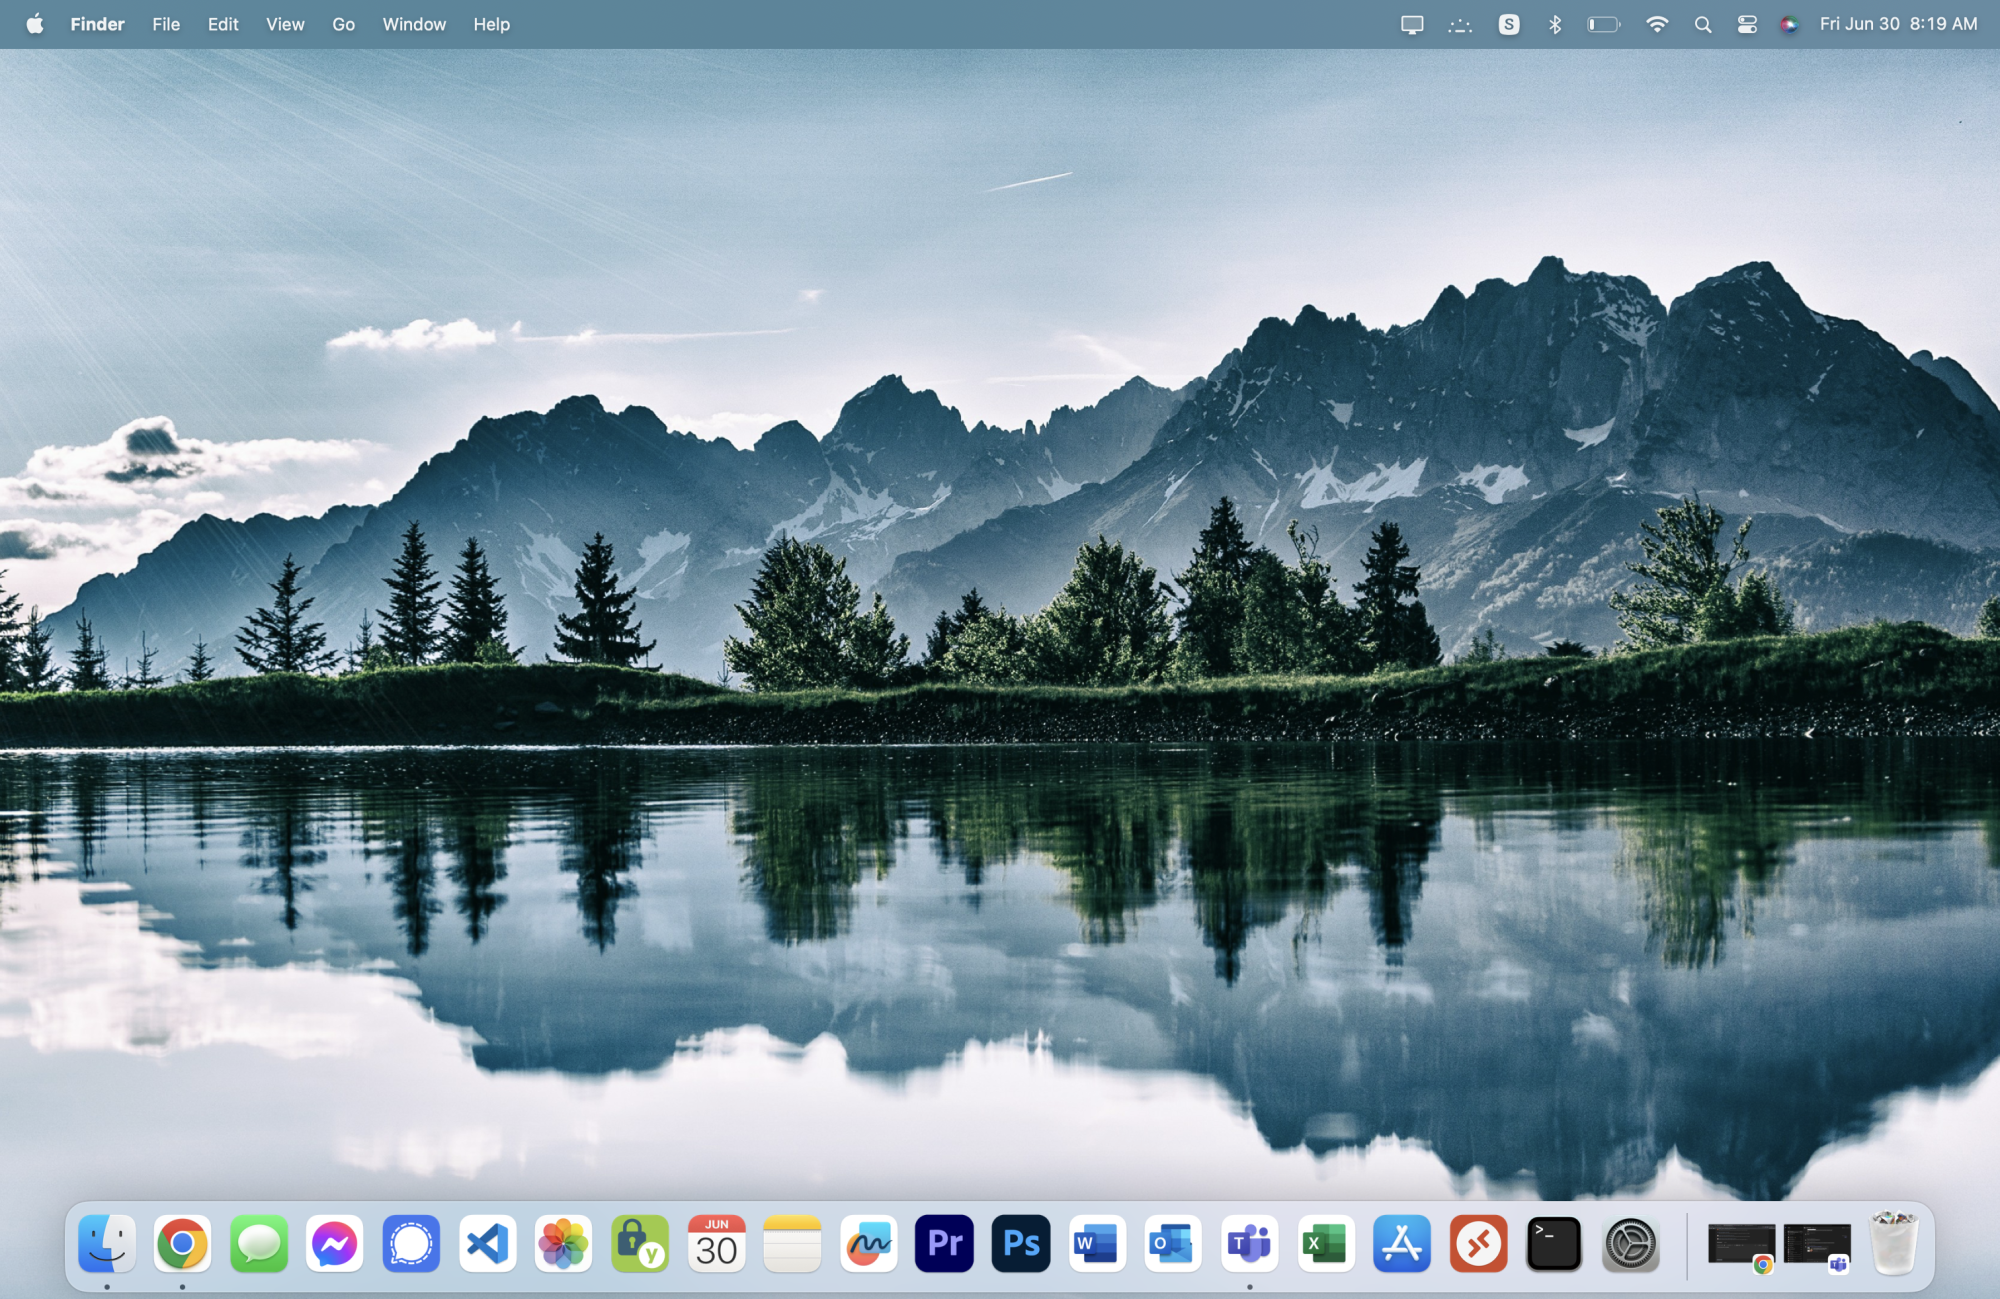Viewport: 2000px width, 1299px height.
Task: Expand the battery status menu
Action: point(1603,24)
